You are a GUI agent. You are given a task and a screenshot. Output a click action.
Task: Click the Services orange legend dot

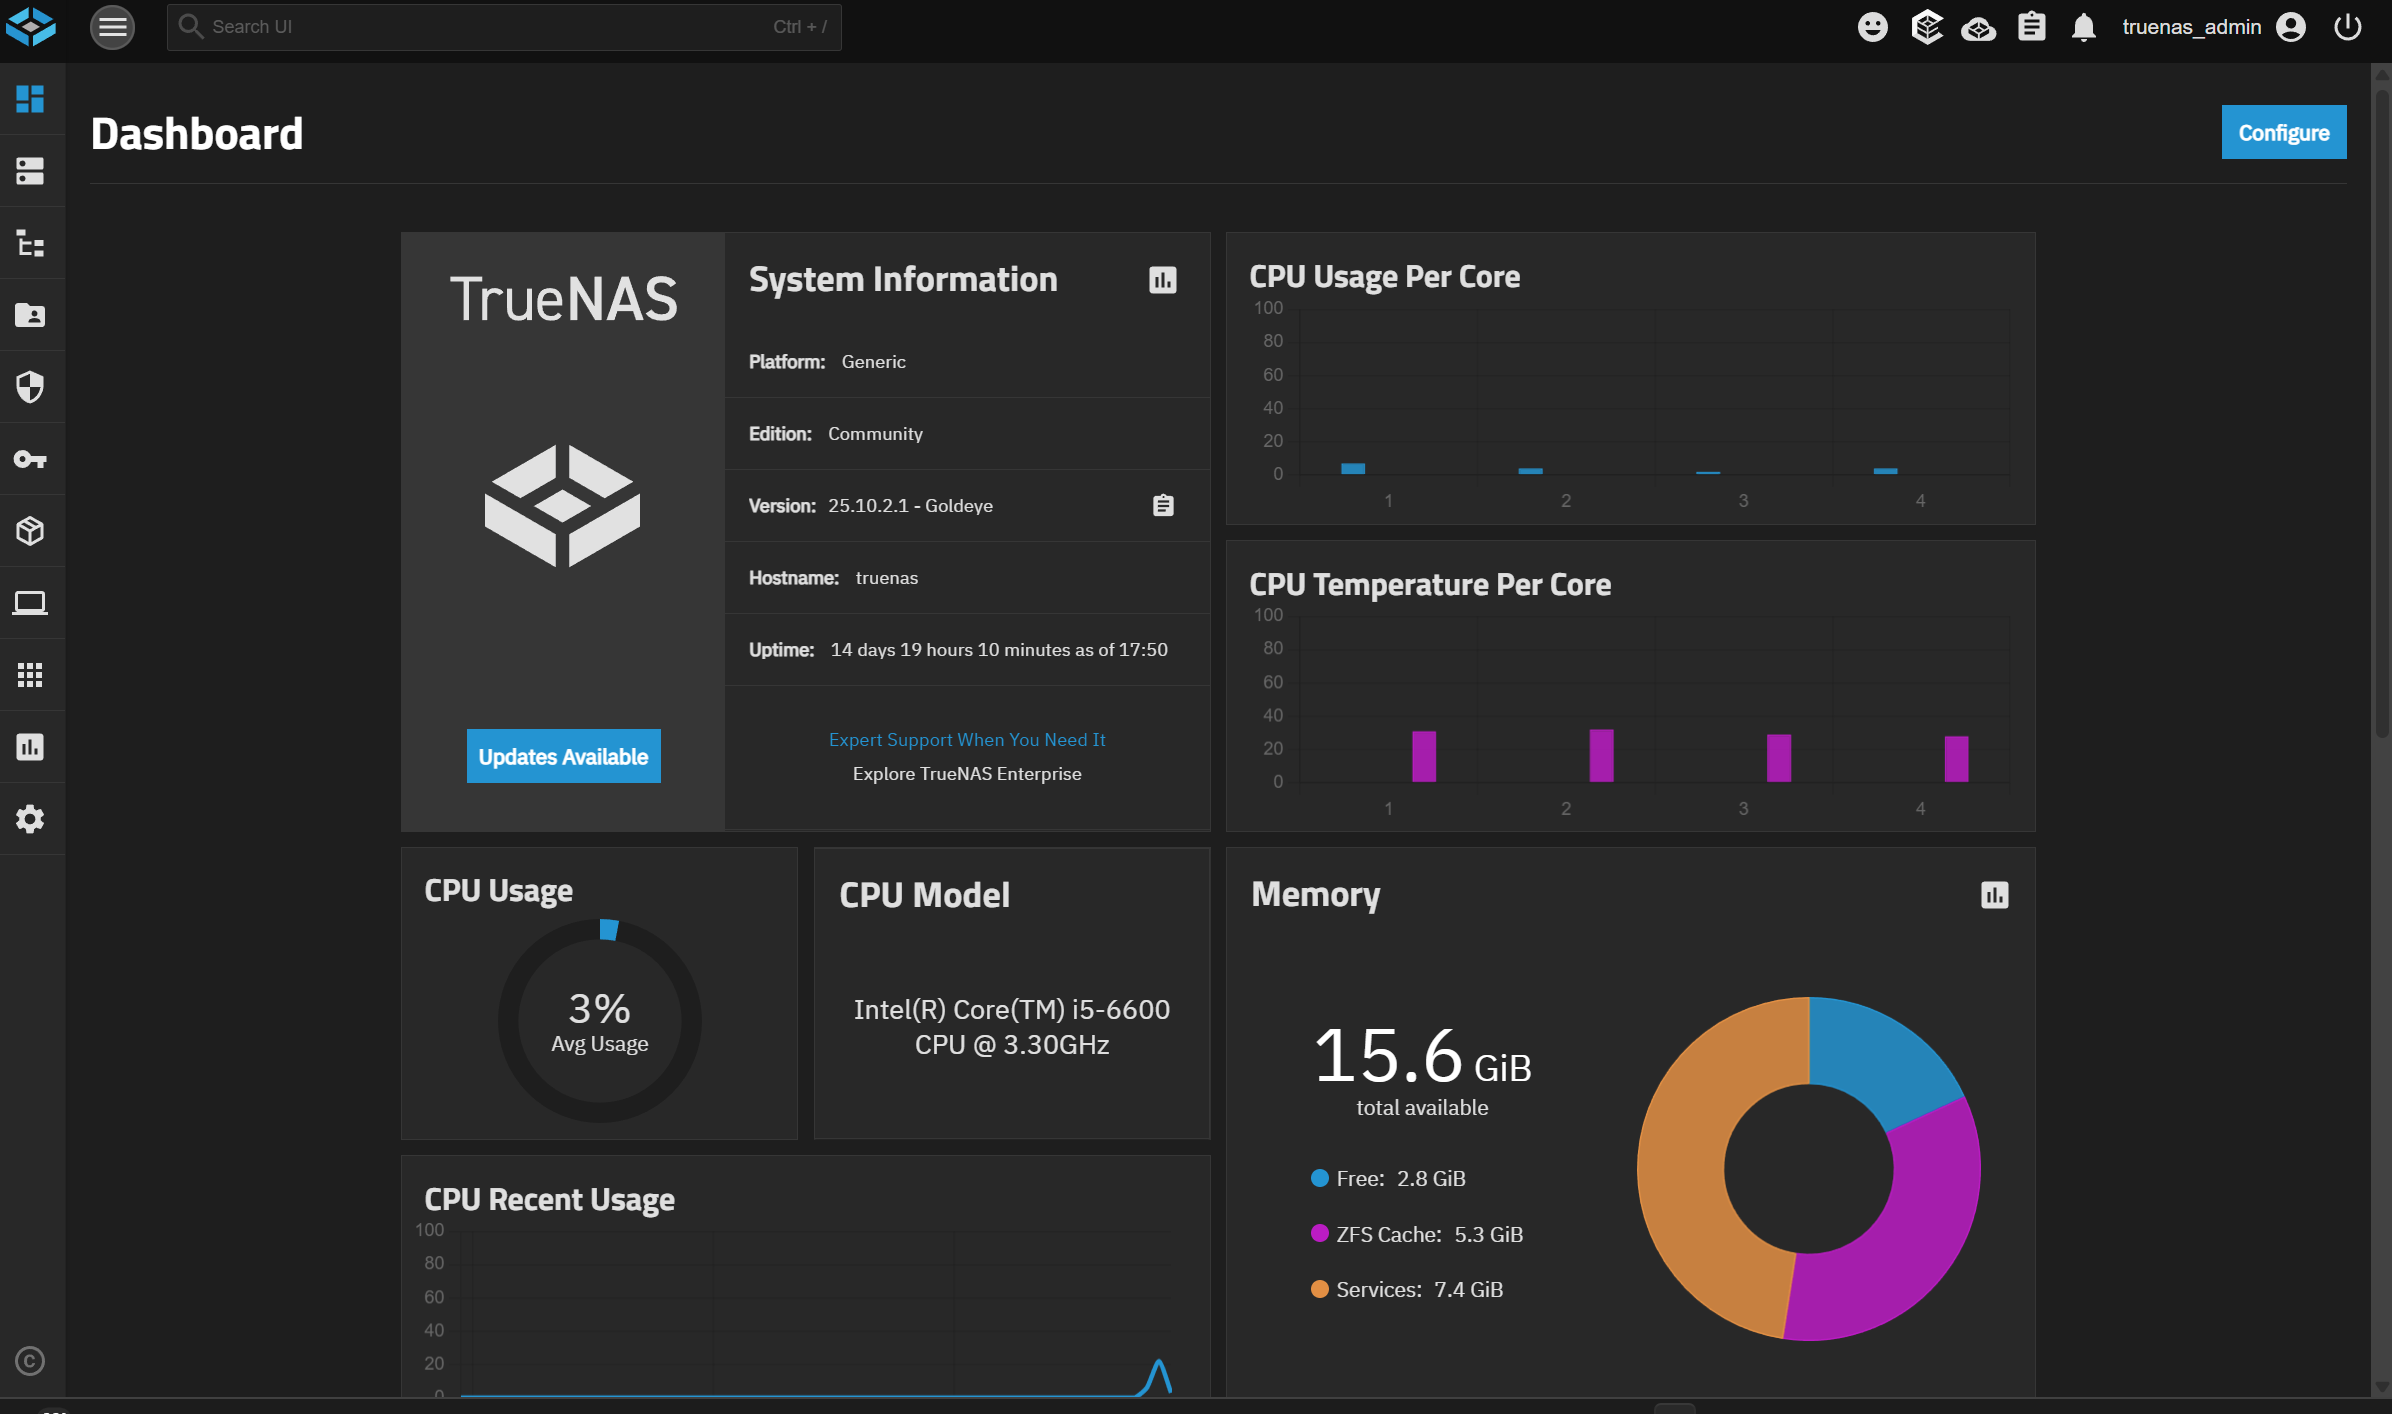click(1319, 1289)
